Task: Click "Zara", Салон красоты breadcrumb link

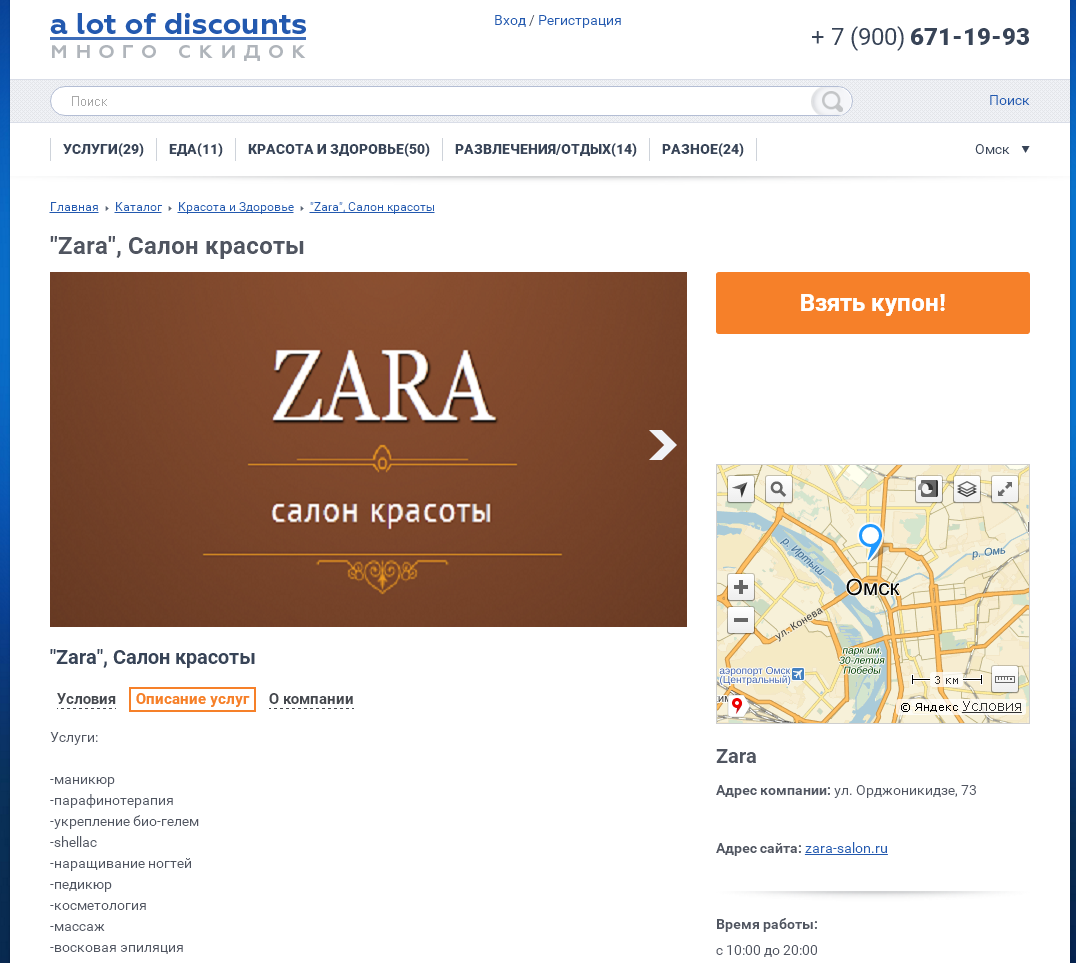Action: (372, 207)
